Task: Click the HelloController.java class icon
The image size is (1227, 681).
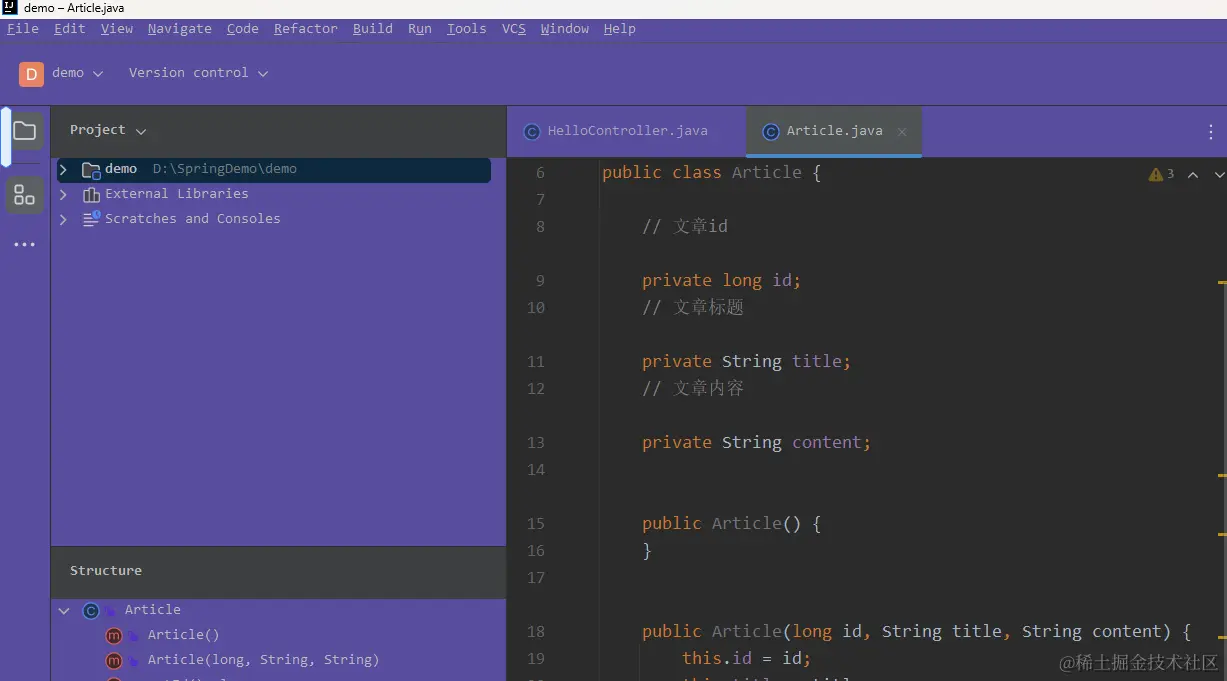Action: coord(532,131)
